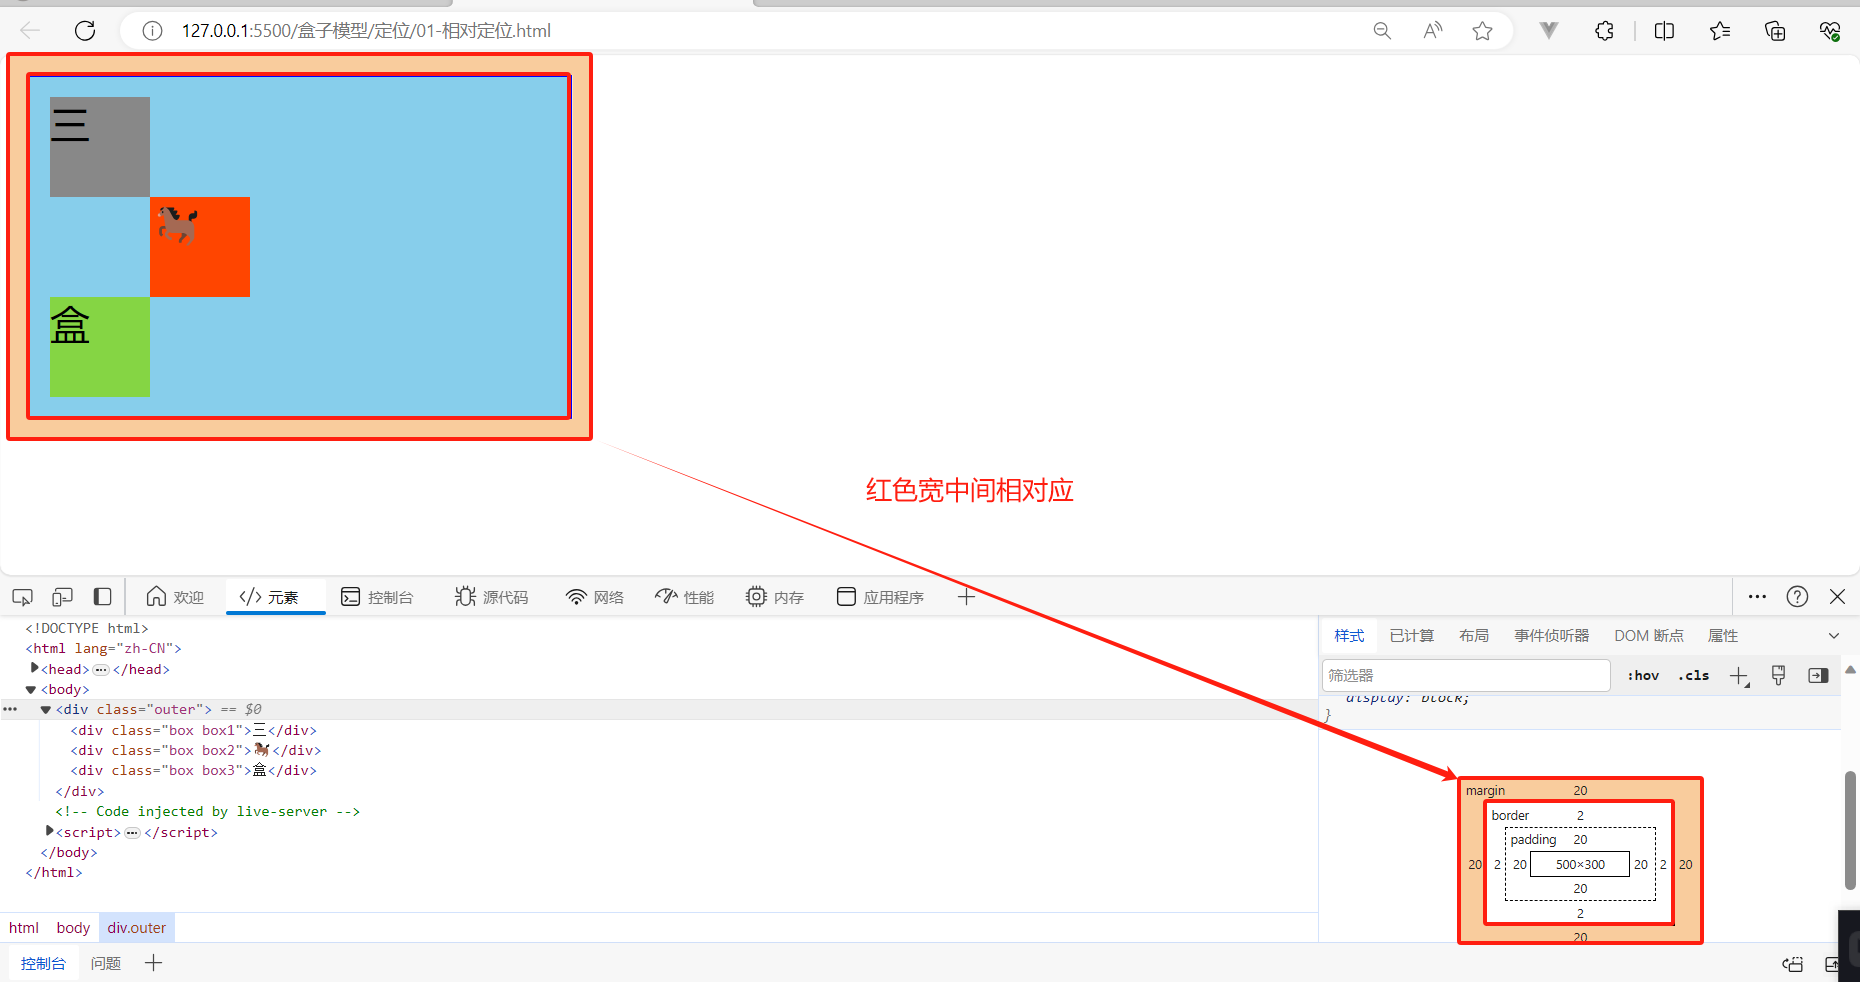This screenshot has width=1860, height=982.
Task: Select the box2 div line
Action: click(196, 750)
